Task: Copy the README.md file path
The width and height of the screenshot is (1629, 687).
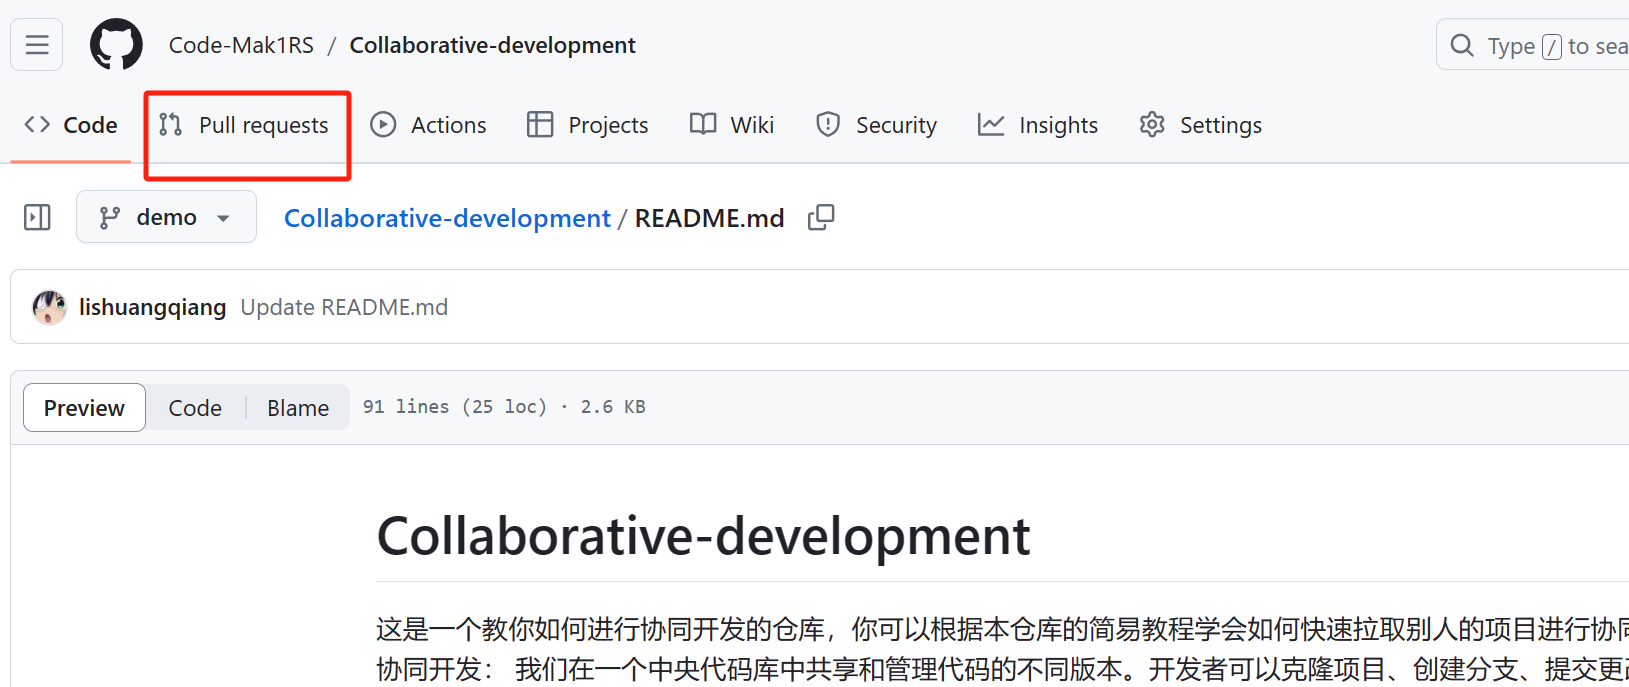Action: coord(821,217)
